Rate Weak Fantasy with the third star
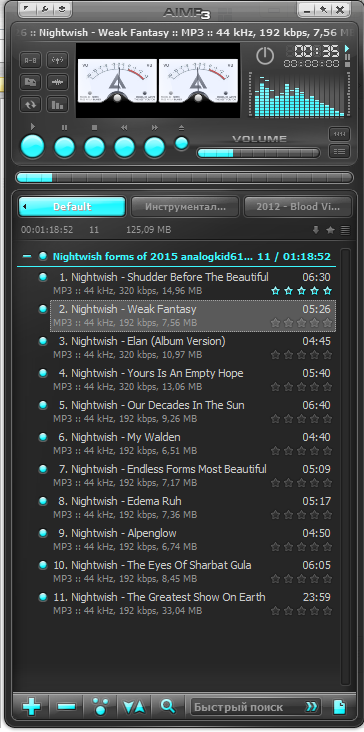This screenshot has width=364, height=732. (x=301, y=323)
